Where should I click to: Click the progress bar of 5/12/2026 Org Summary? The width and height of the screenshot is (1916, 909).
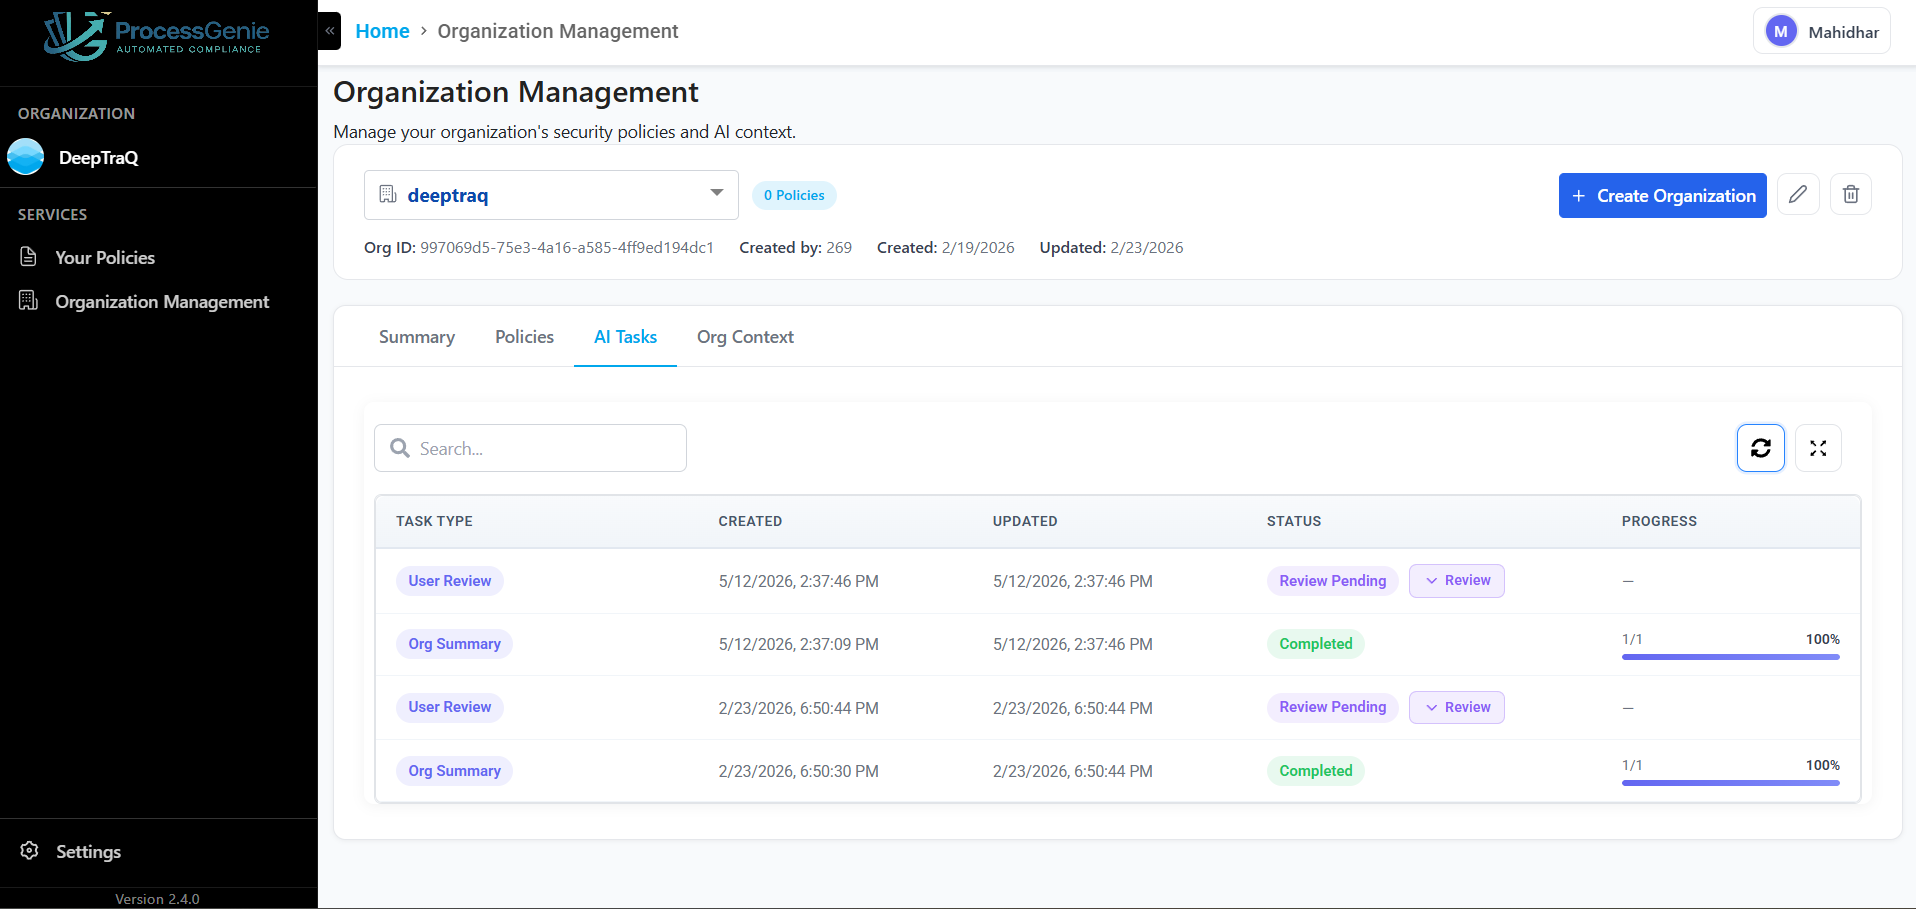coord(1731,657)
